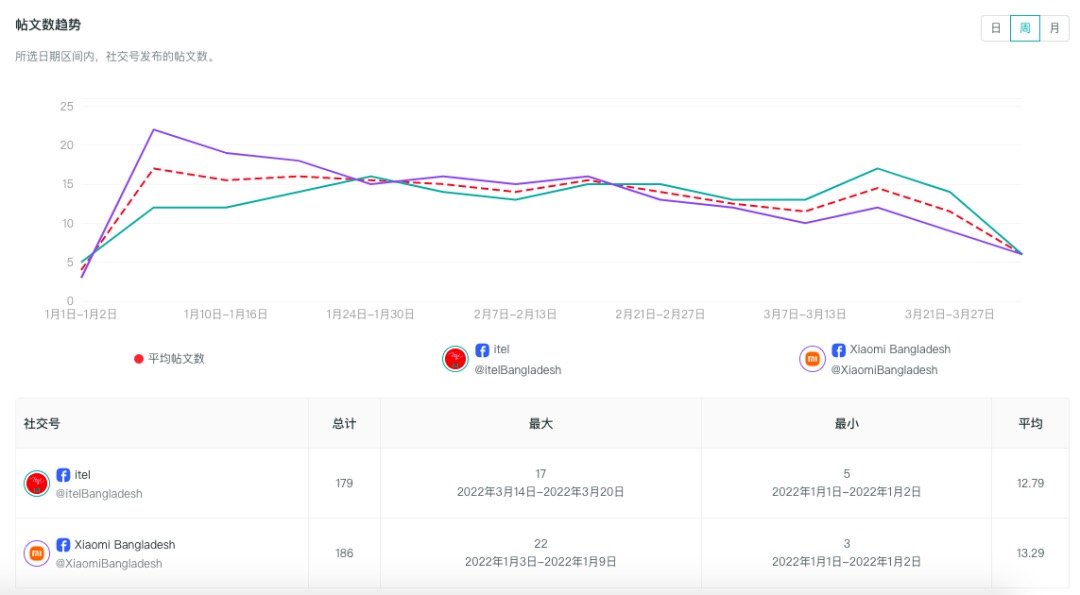Switch chart granularity to 日 (day)

[x=996, y=28]
